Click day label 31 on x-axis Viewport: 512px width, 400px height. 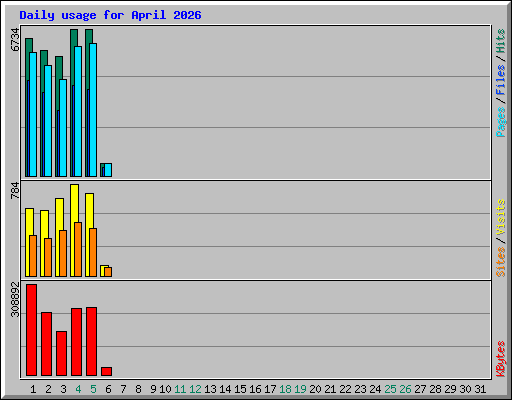[x=480, y=389]
